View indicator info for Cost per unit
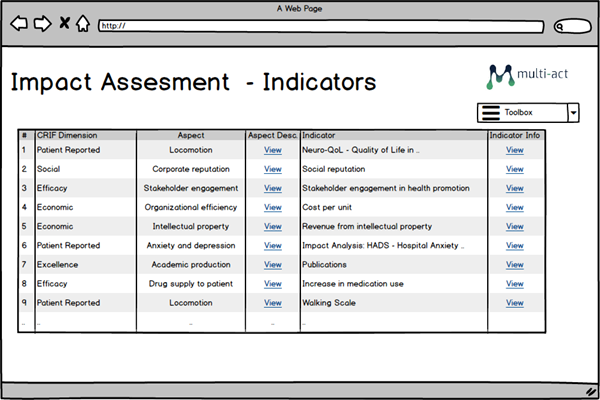 pos(514,207)
